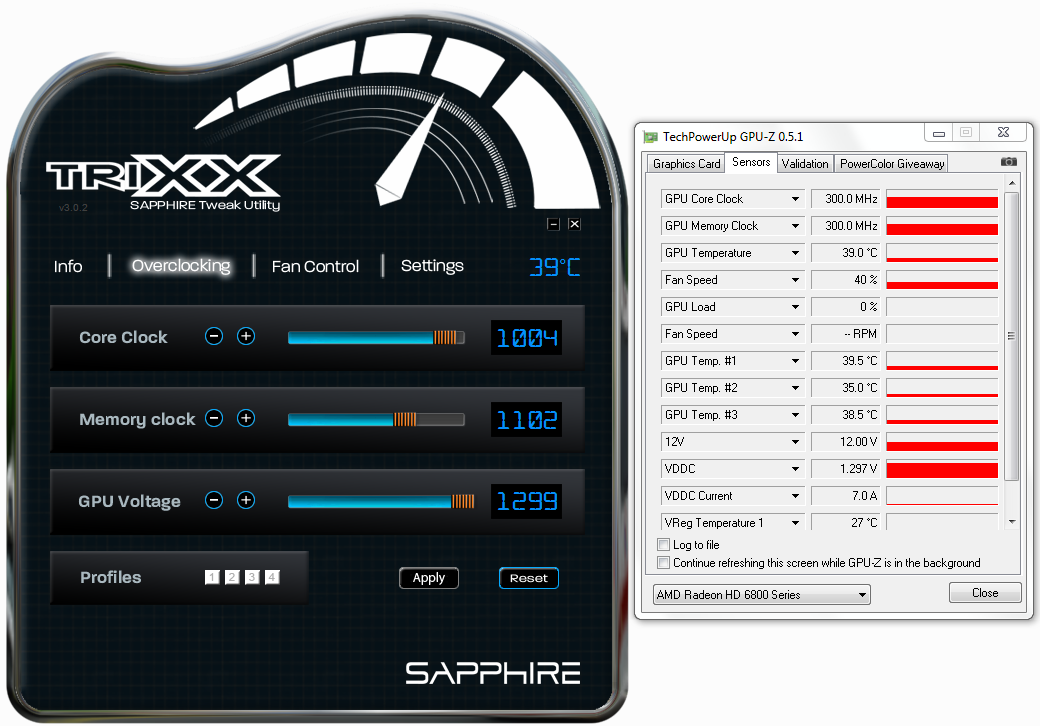1040x726 pixels.
Task: Click the Core Clock value 1004
Action: (527, 338)
